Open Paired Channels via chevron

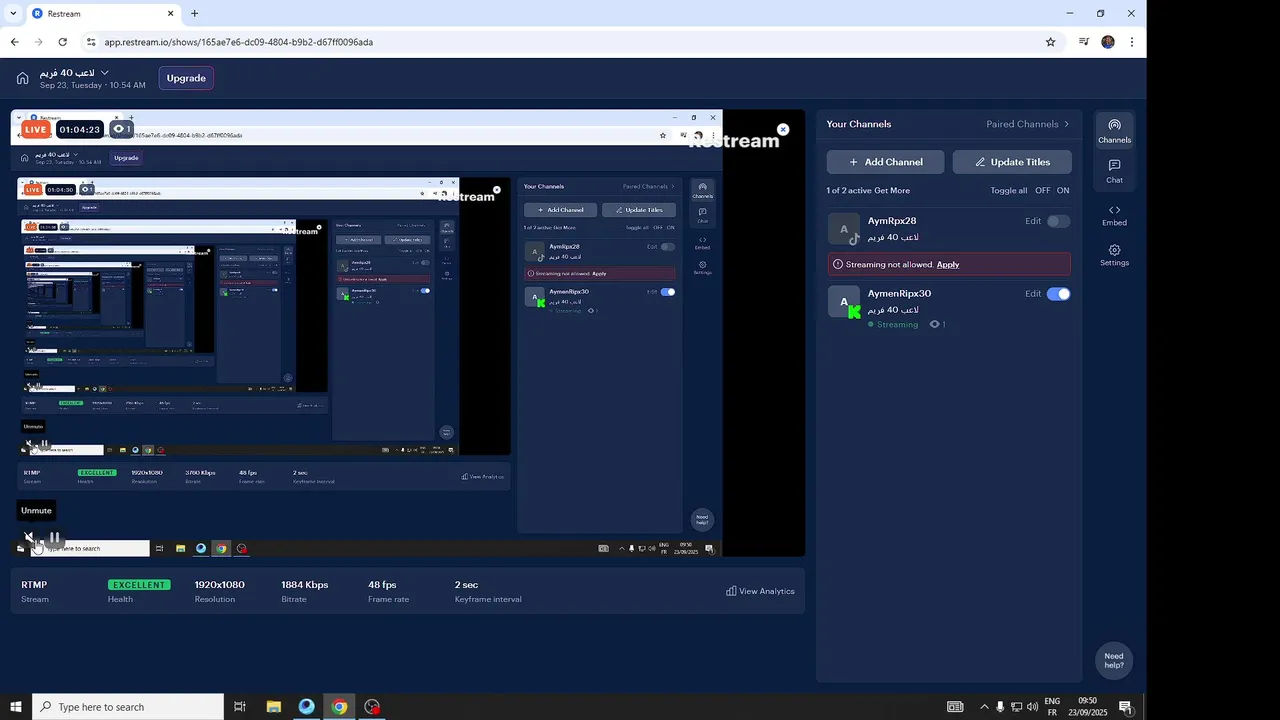click(1066, 124)
